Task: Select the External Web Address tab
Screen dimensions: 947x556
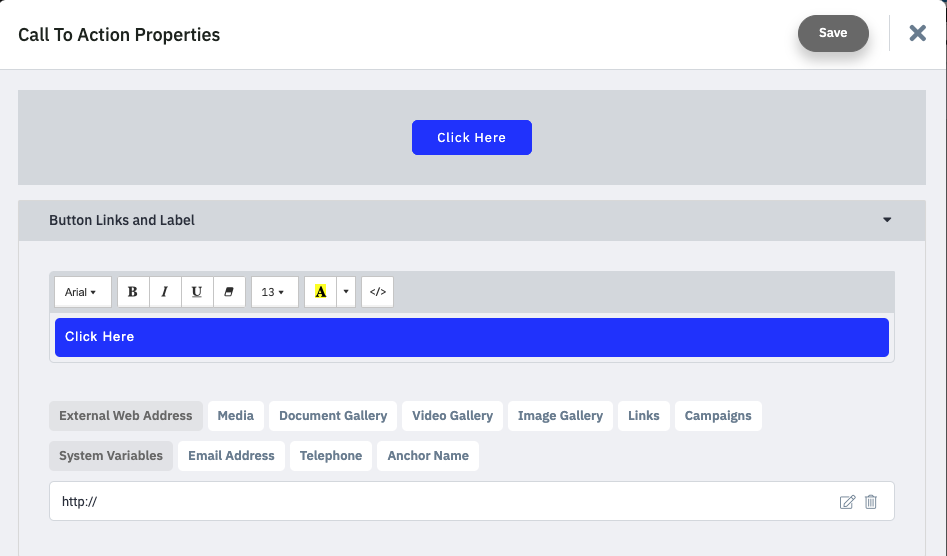Action: click(x=126, y=416)
